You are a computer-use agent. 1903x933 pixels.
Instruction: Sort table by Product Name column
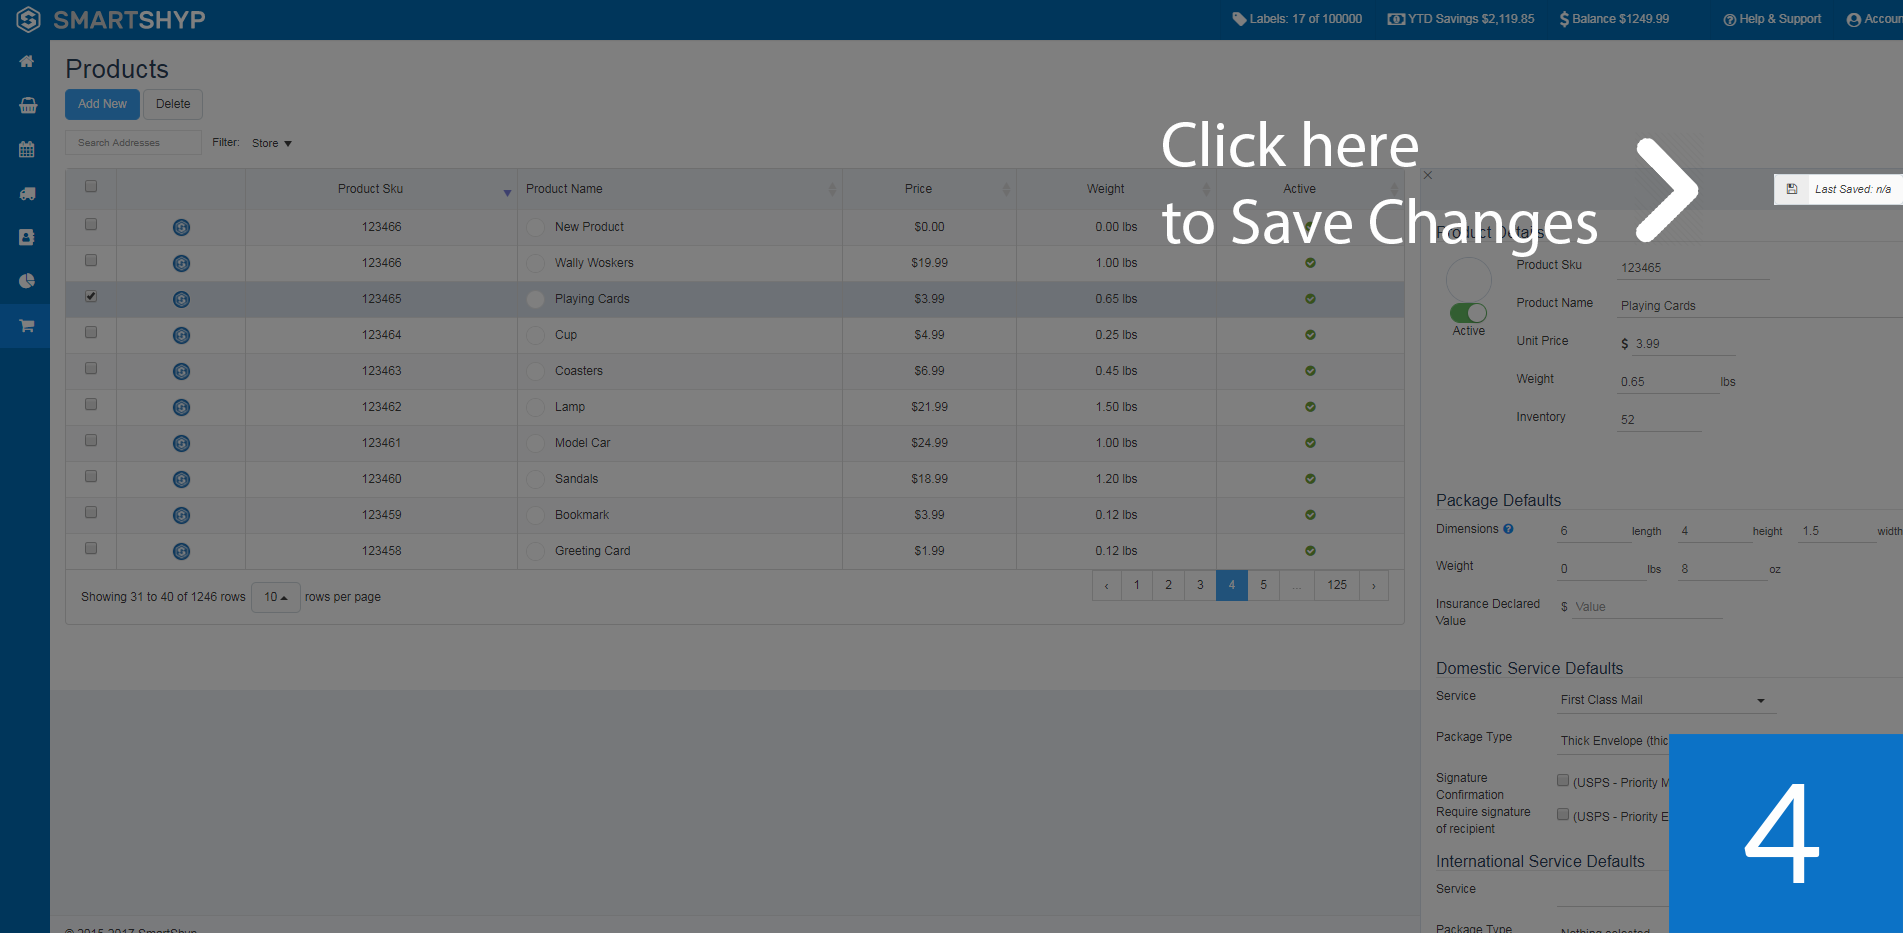tap(680, 189)
